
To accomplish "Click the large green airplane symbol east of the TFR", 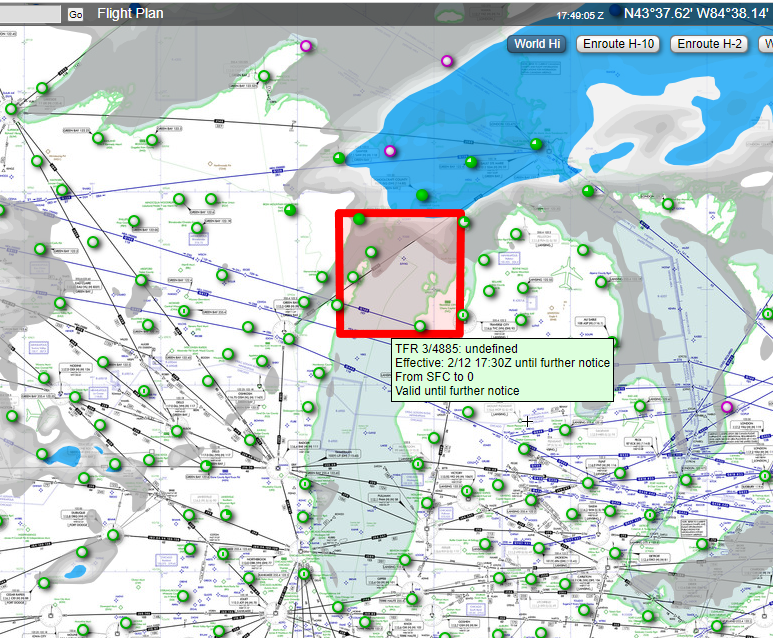I will click(x=568, y=274).
